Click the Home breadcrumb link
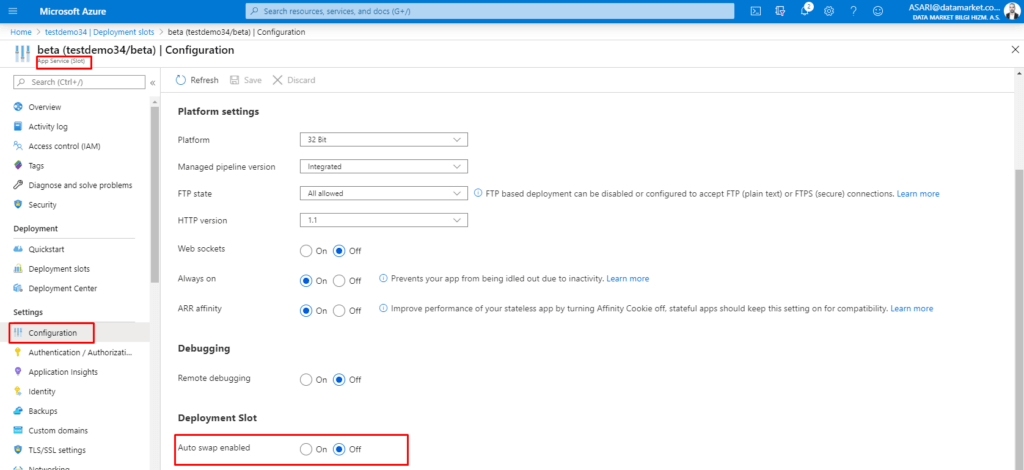 pyautogui.click(x=21, y=32)
